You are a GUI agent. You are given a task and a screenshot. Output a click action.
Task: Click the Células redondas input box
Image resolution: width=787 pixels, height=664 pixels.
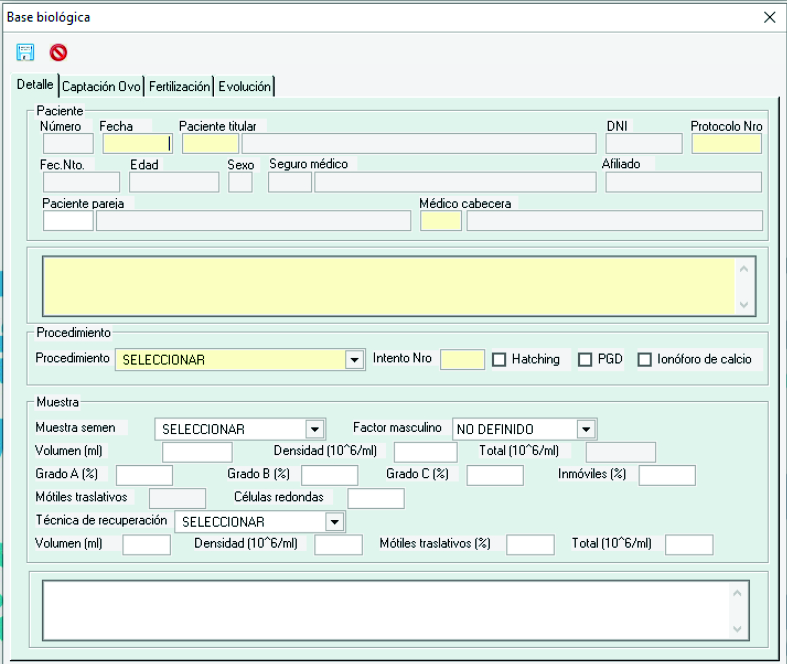coord(375,498)
